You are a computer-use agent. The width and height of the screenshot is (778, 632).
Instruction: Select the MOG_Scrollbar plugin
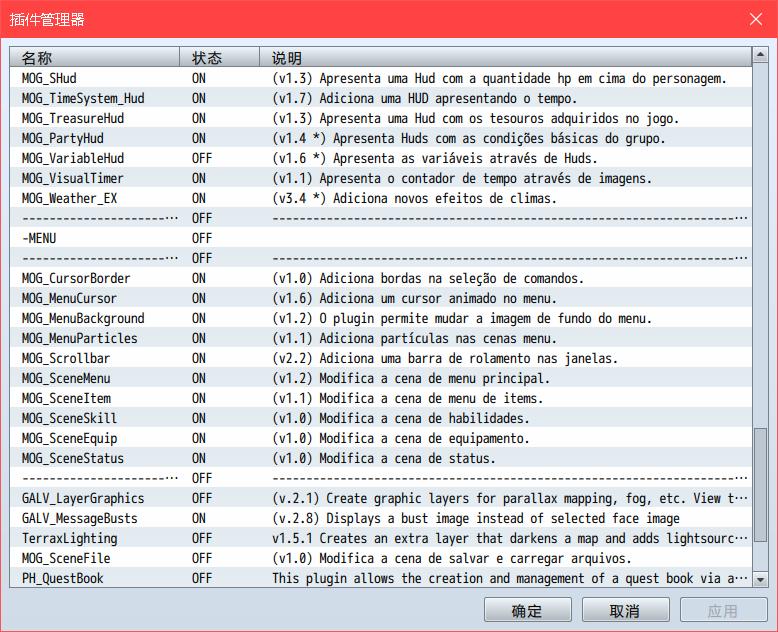[x=381, y=358]
